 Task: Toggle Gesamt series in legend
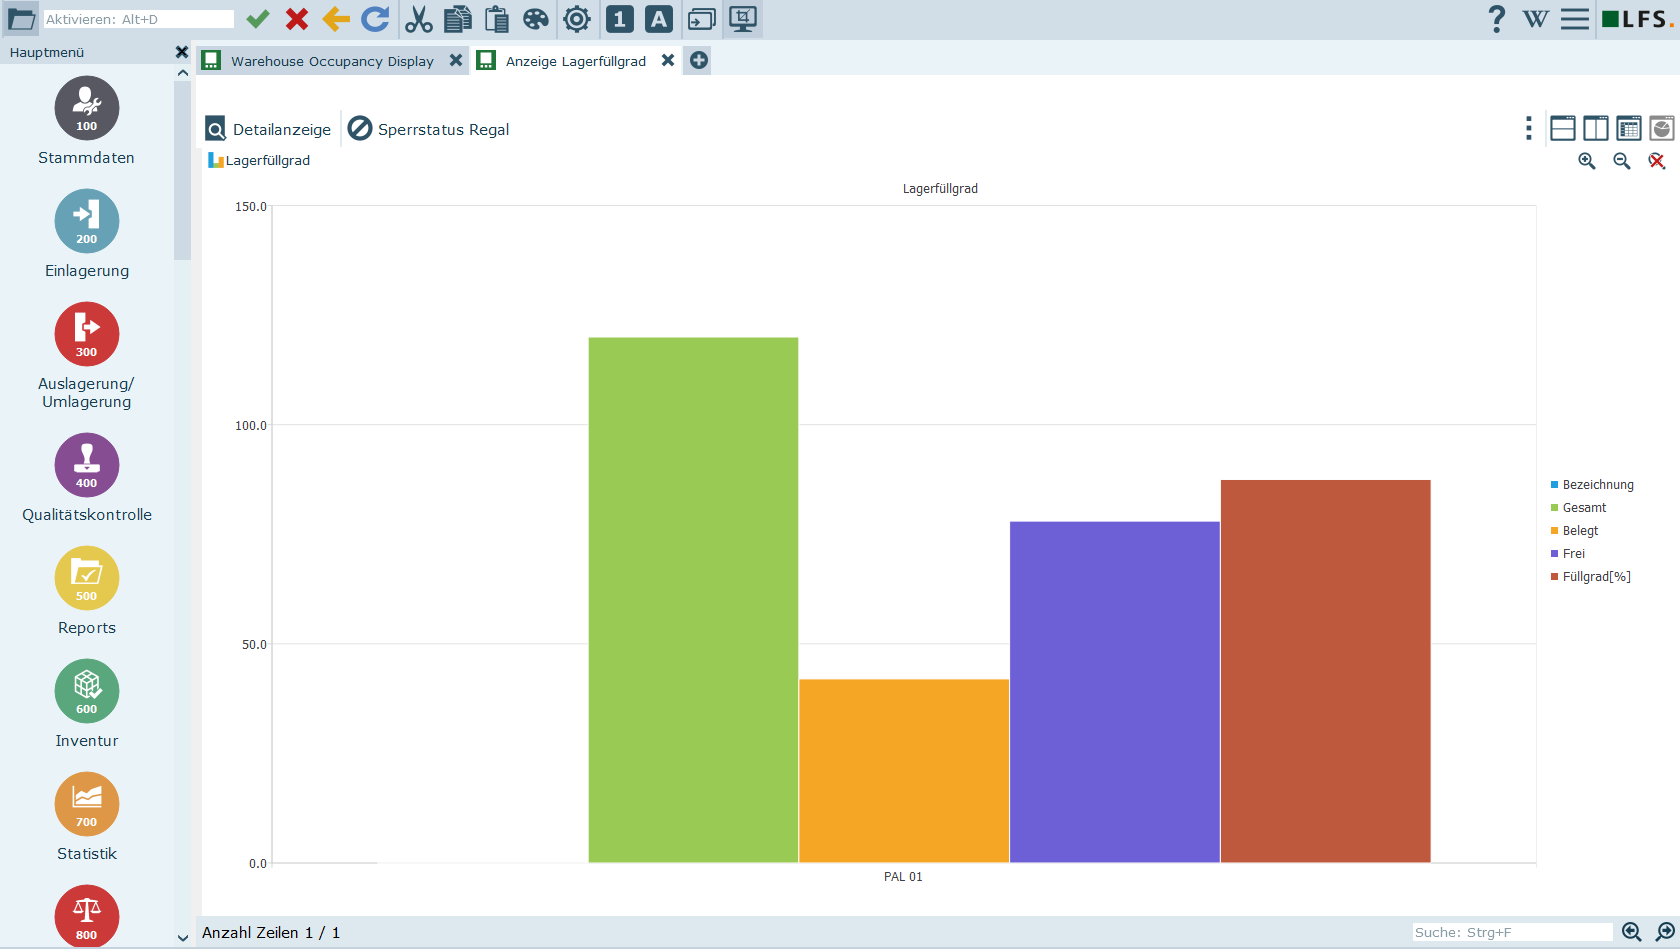click(1579, 508)
